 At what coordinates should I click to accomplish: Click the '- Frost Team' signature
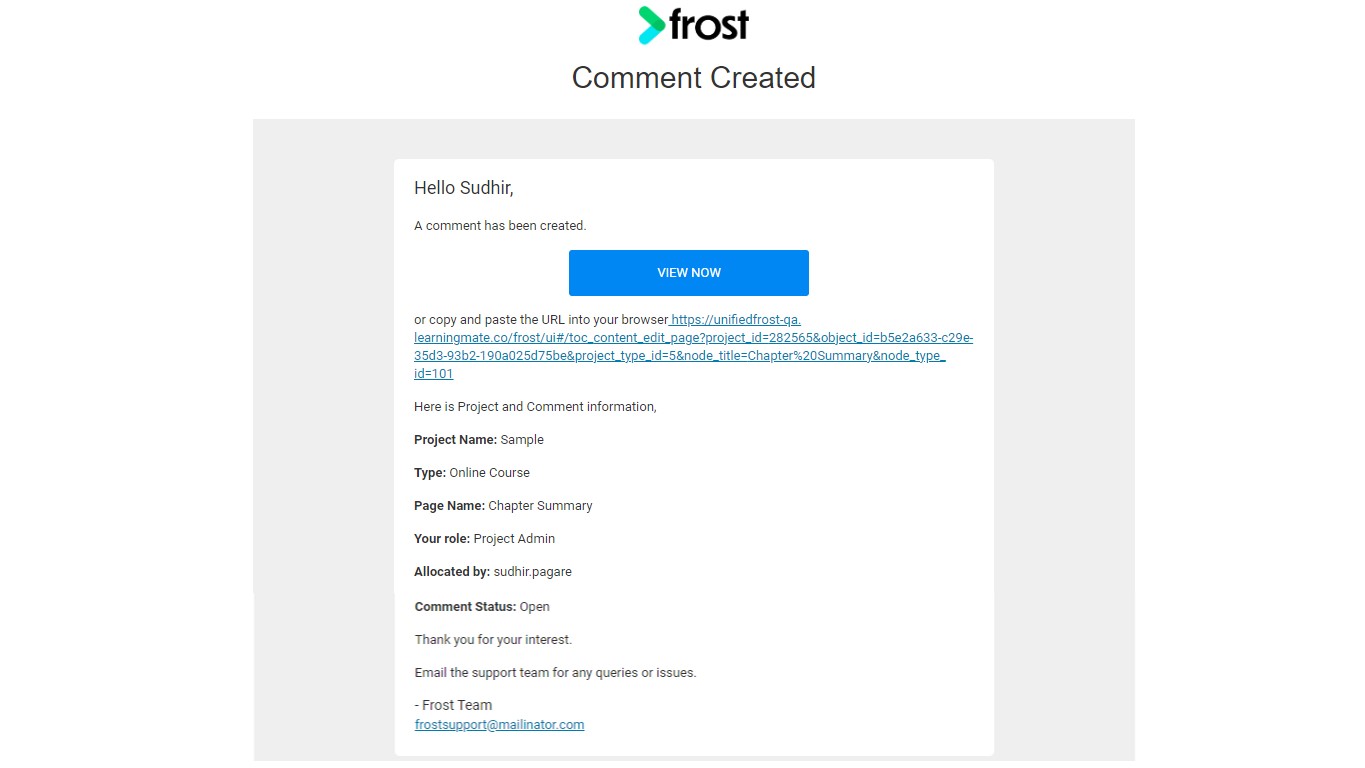pos(453,705)
